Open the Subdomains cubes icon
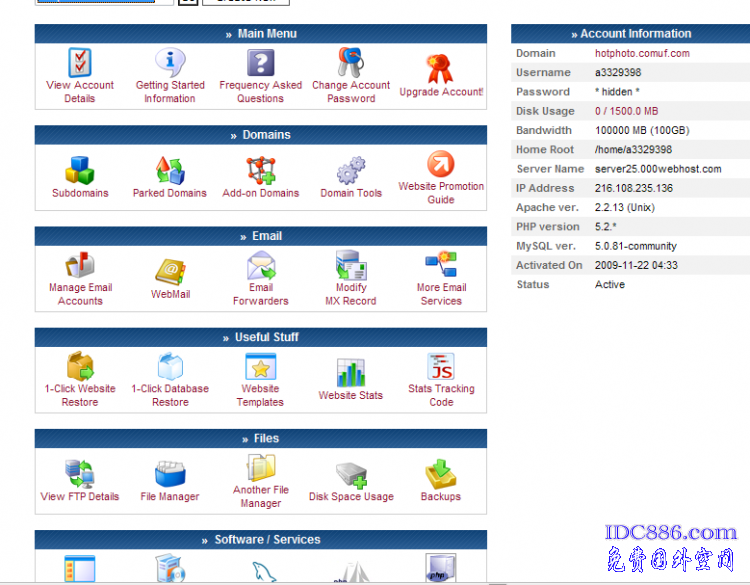 point(80,170)
